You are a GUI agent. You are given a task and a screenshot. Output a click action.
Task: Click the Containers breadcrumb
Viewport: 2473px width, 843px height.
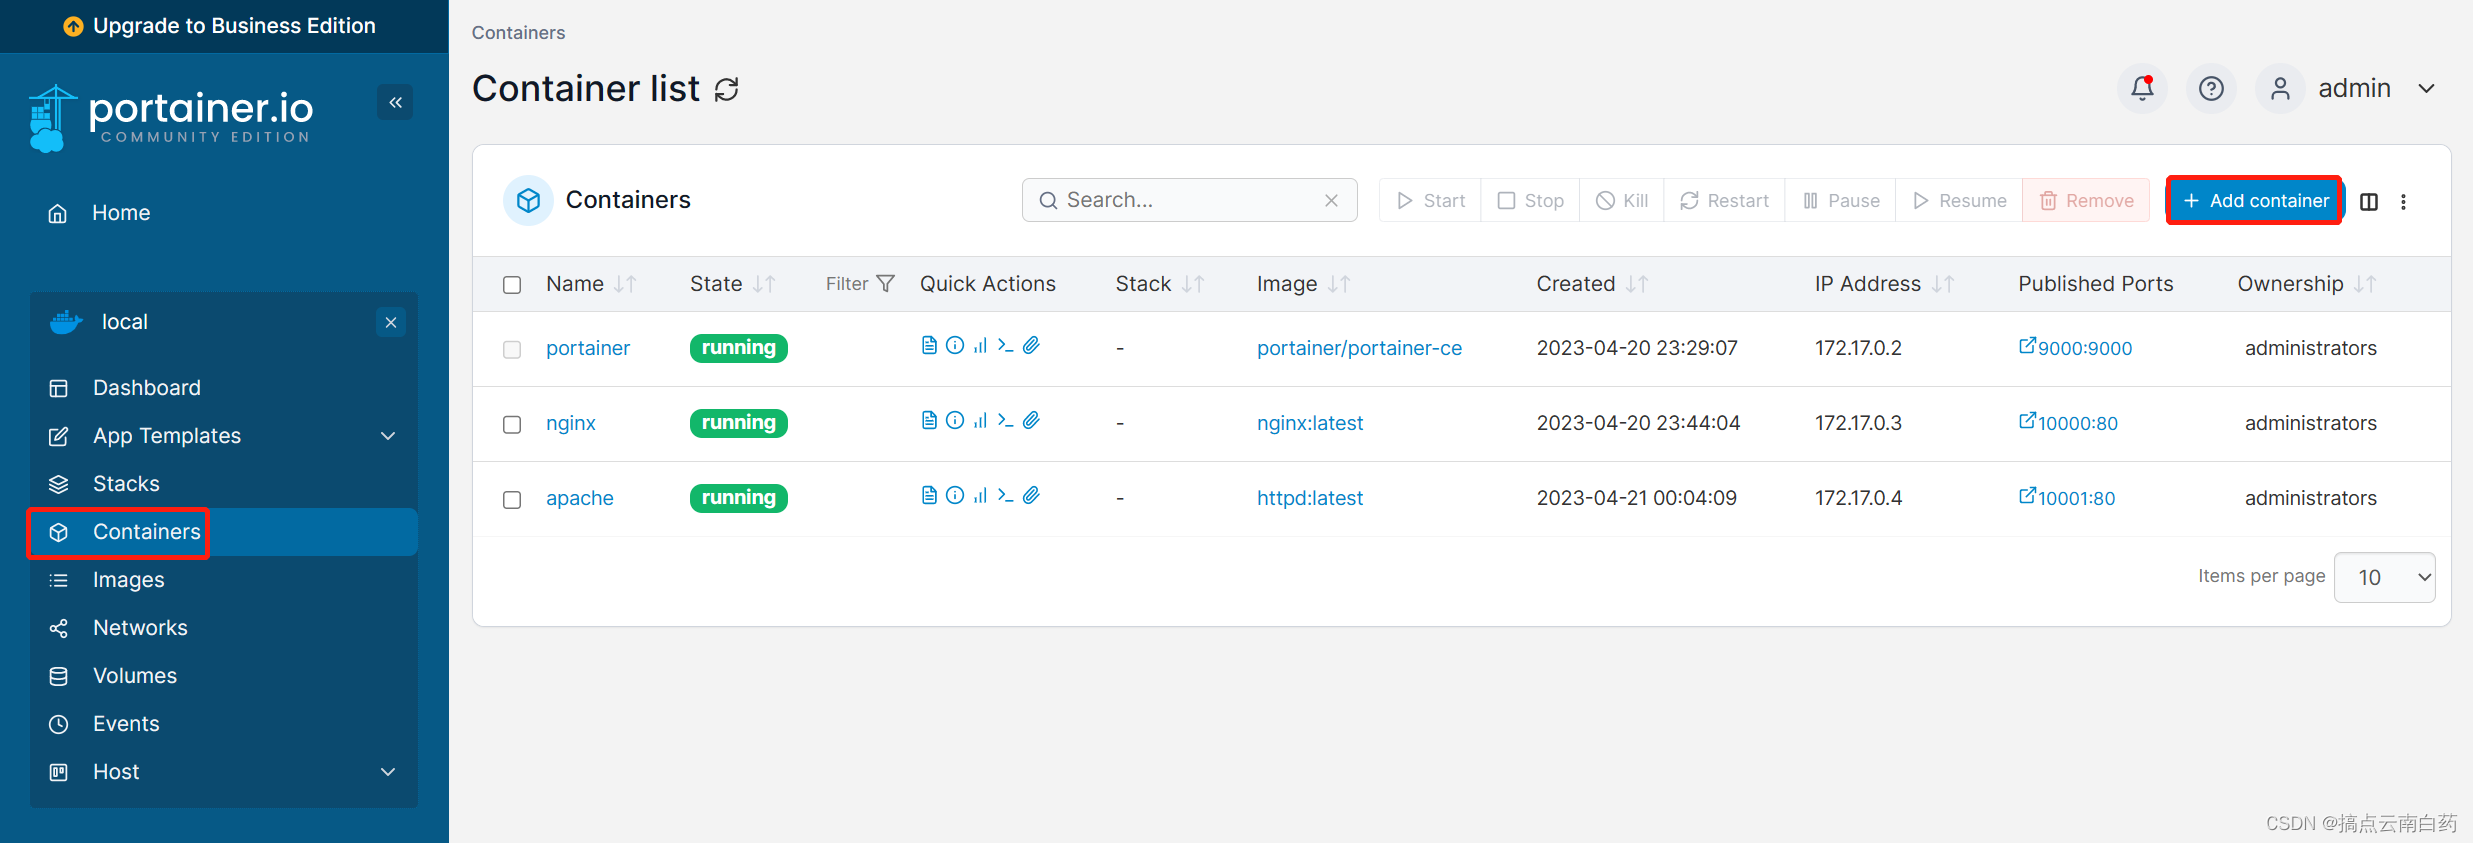pyautogui.click(x=518, y=33)
